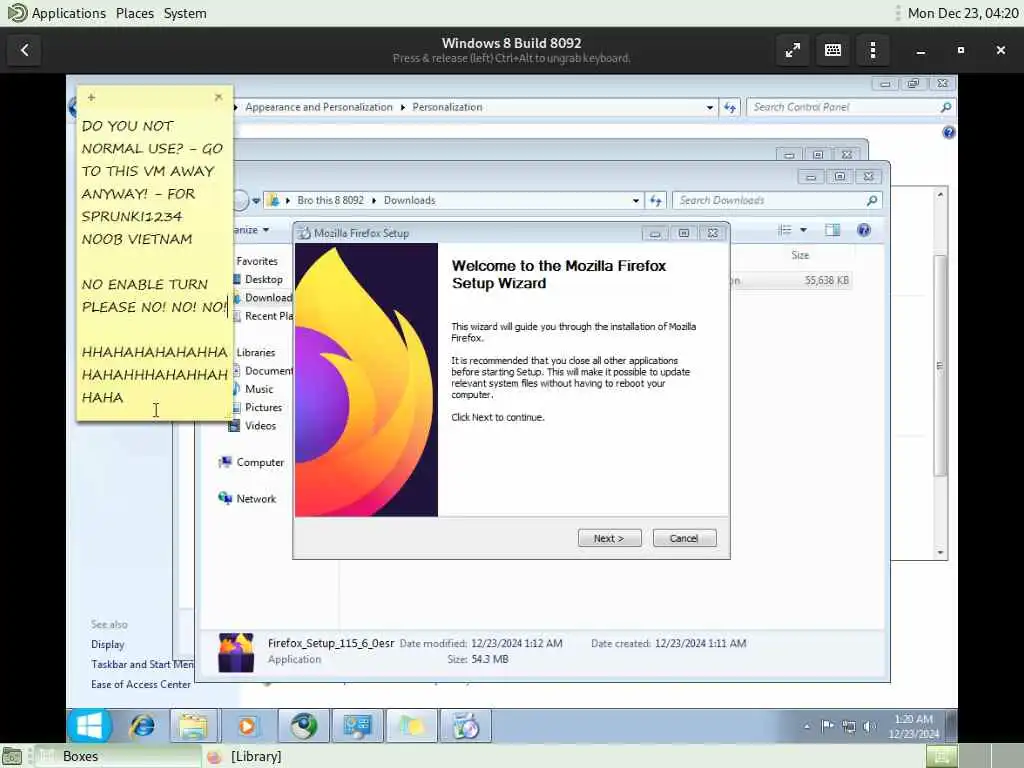Open the Windows Start button
This screenshot has height=768, width=1024.
tap(89, 726)
